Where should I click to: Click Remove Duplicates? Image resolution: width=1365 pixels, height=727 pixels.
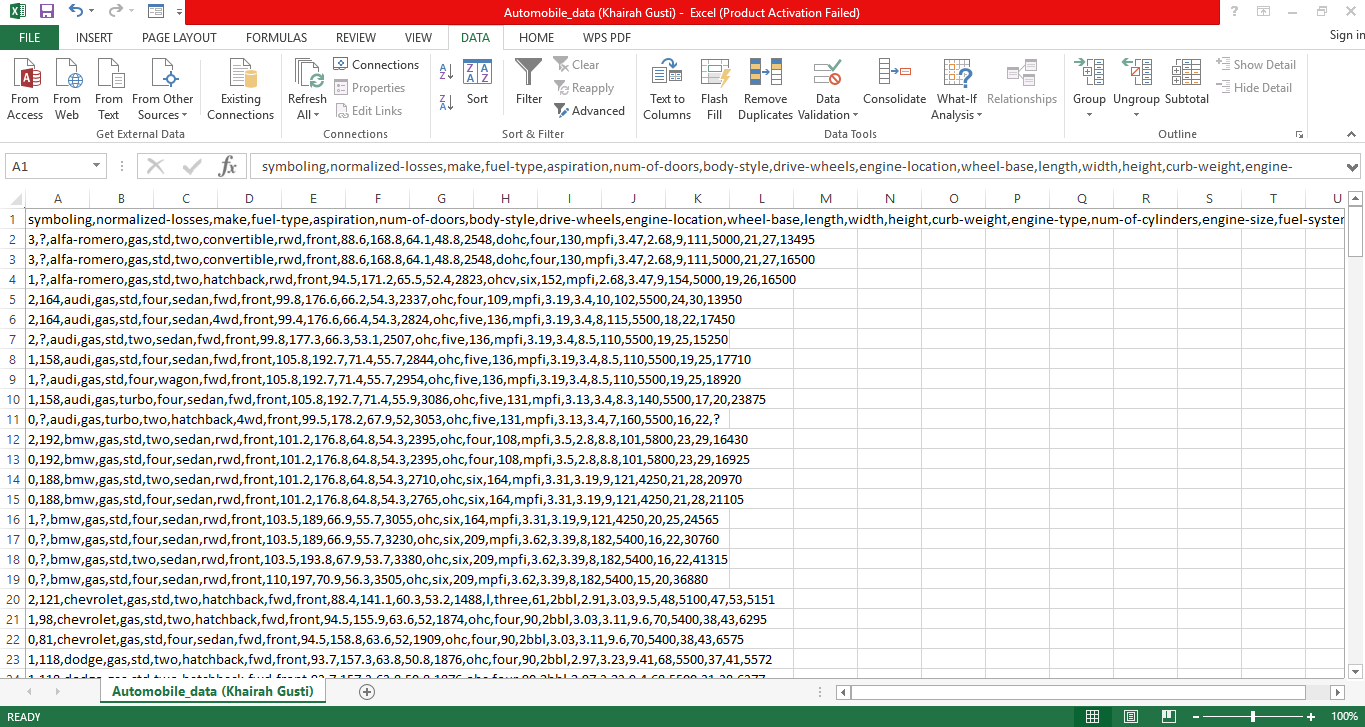tap(765, 89)
